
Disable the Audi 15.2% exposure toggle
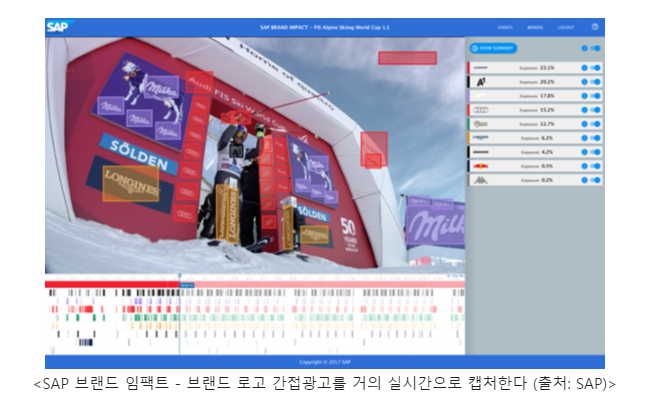pos(596,110)
